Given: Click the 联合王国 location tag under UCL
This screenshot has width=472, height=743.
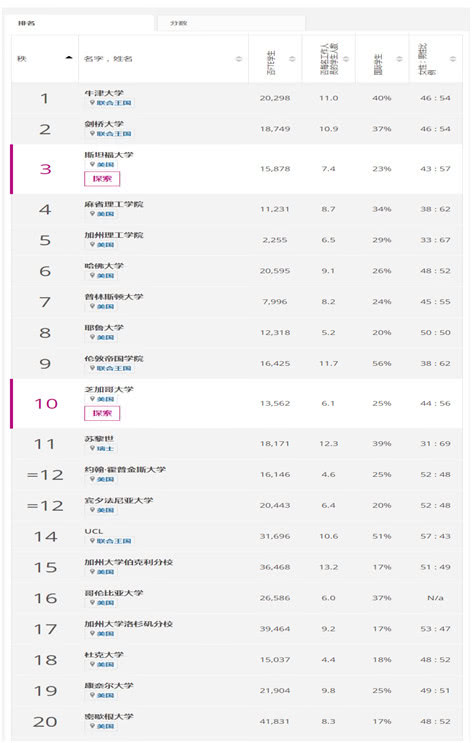Looking at the screenshot, I should pyautogui.click(x=111, y=541).
